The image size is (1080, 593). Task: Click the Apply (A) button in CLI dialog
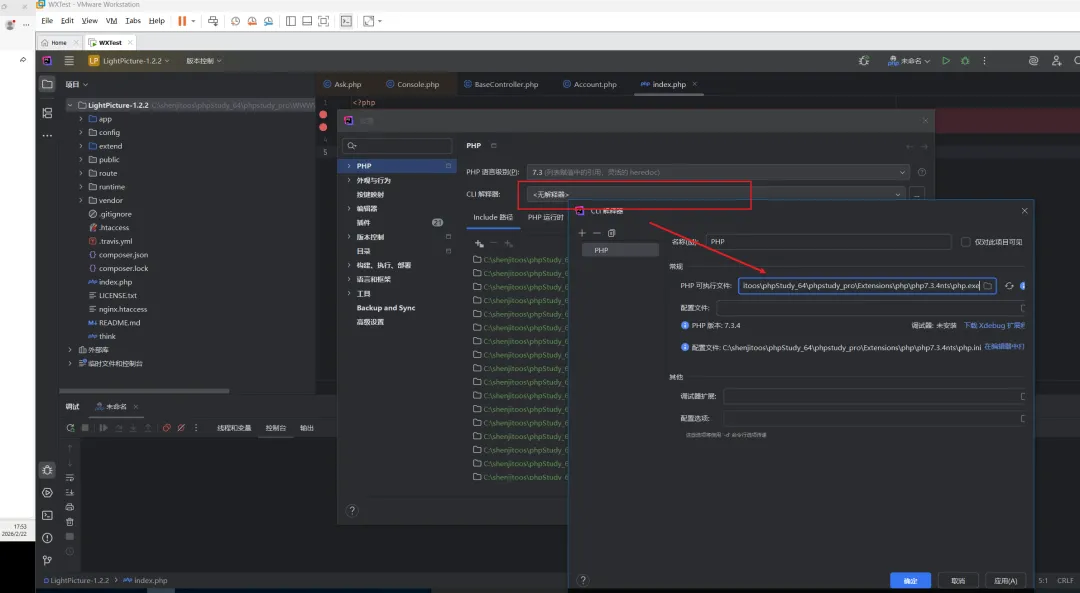click(x=1006, y=581)
